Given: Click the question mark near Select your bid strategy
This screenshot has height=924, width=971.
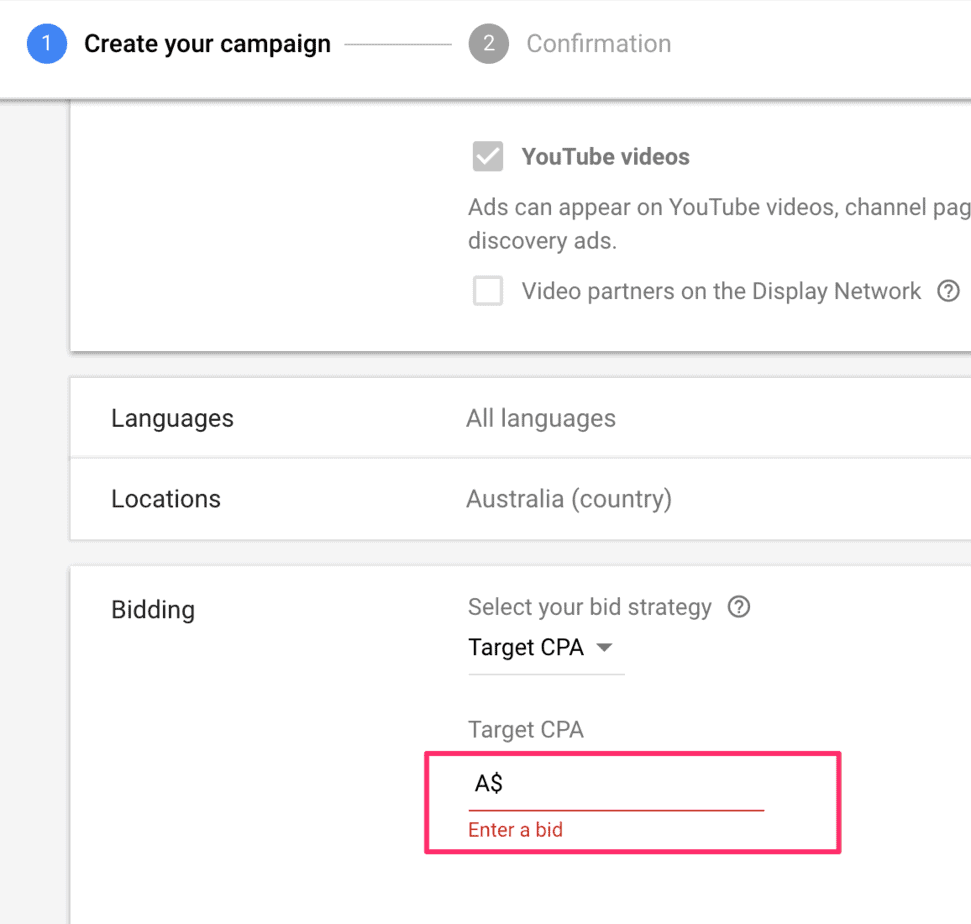Looking at the screenshot, I should click(738, 607).
